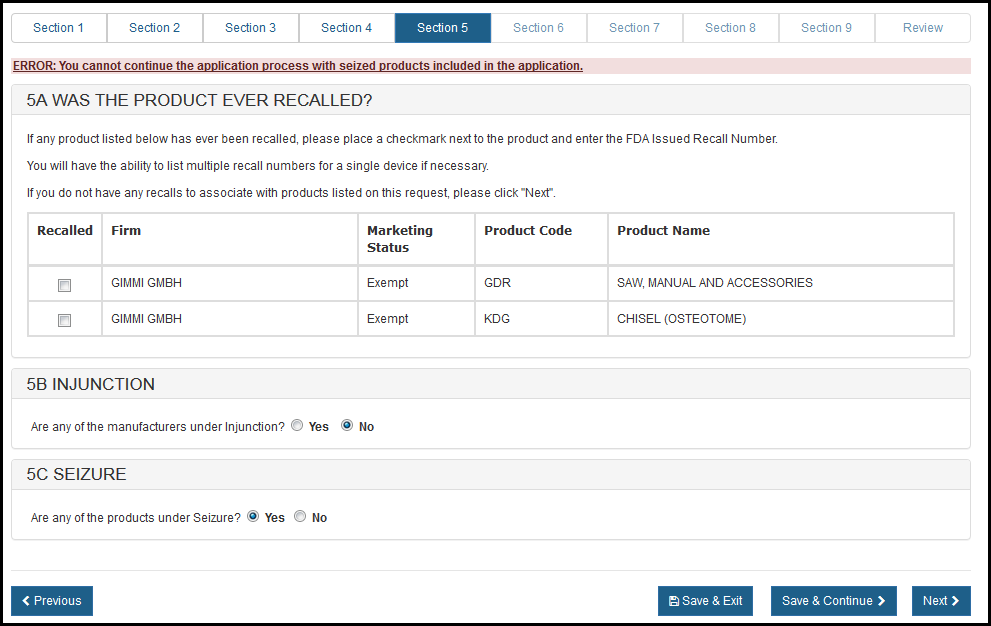
Task: Choose Yes for products under Seizure
Action: [253, 517]
